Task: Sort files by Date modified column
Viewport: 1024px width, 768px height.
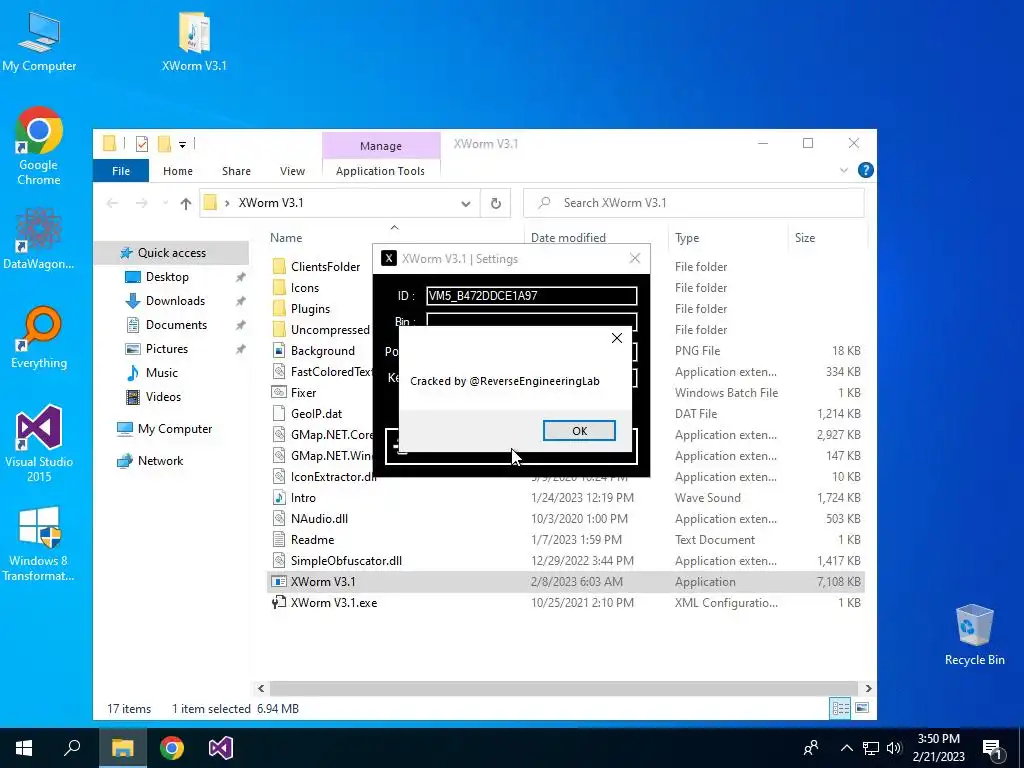Action: coord(568,238)
